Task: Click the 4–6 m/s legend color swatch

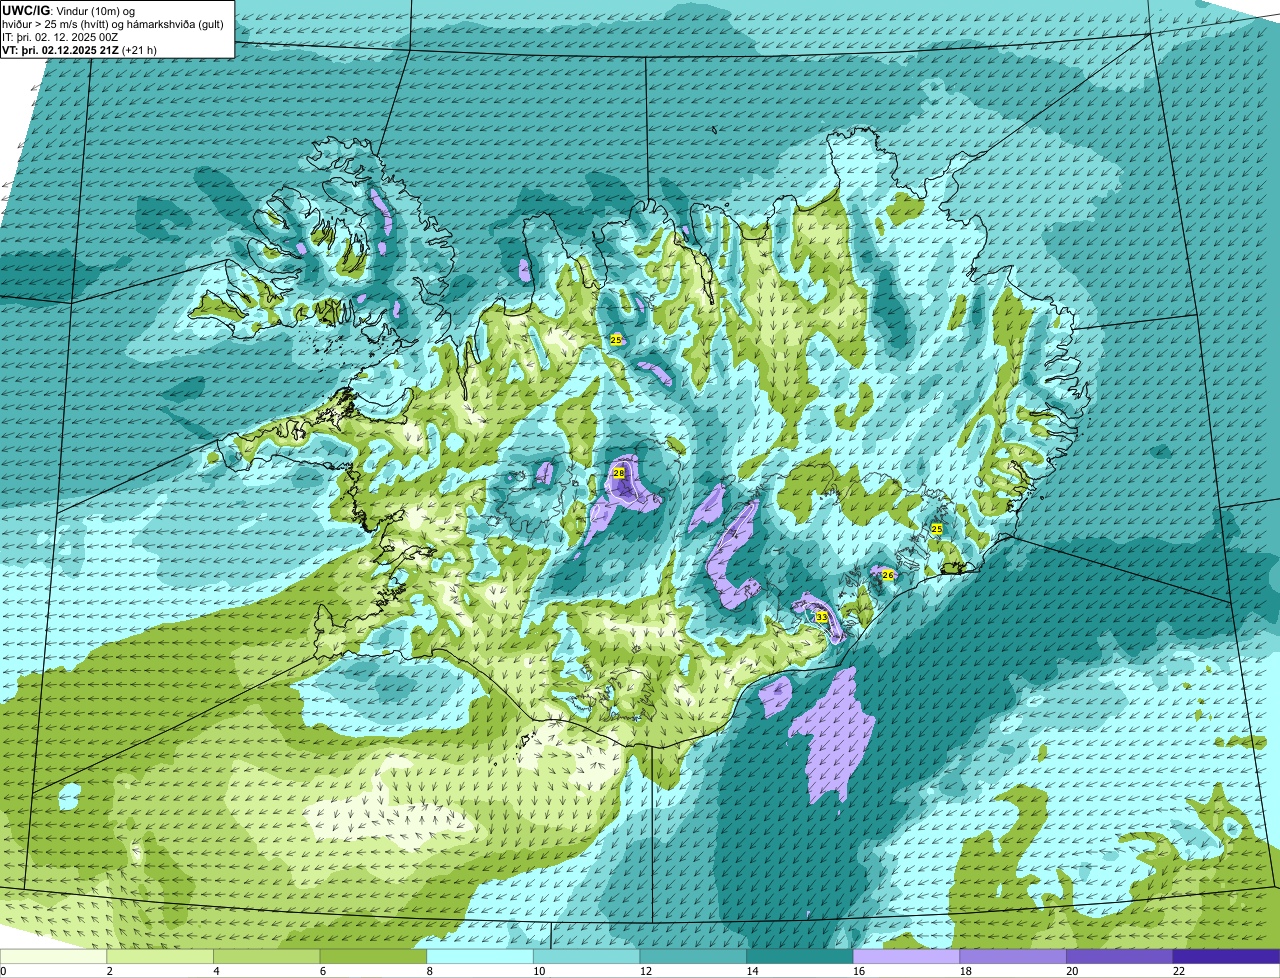Action: tap(266, 956)
